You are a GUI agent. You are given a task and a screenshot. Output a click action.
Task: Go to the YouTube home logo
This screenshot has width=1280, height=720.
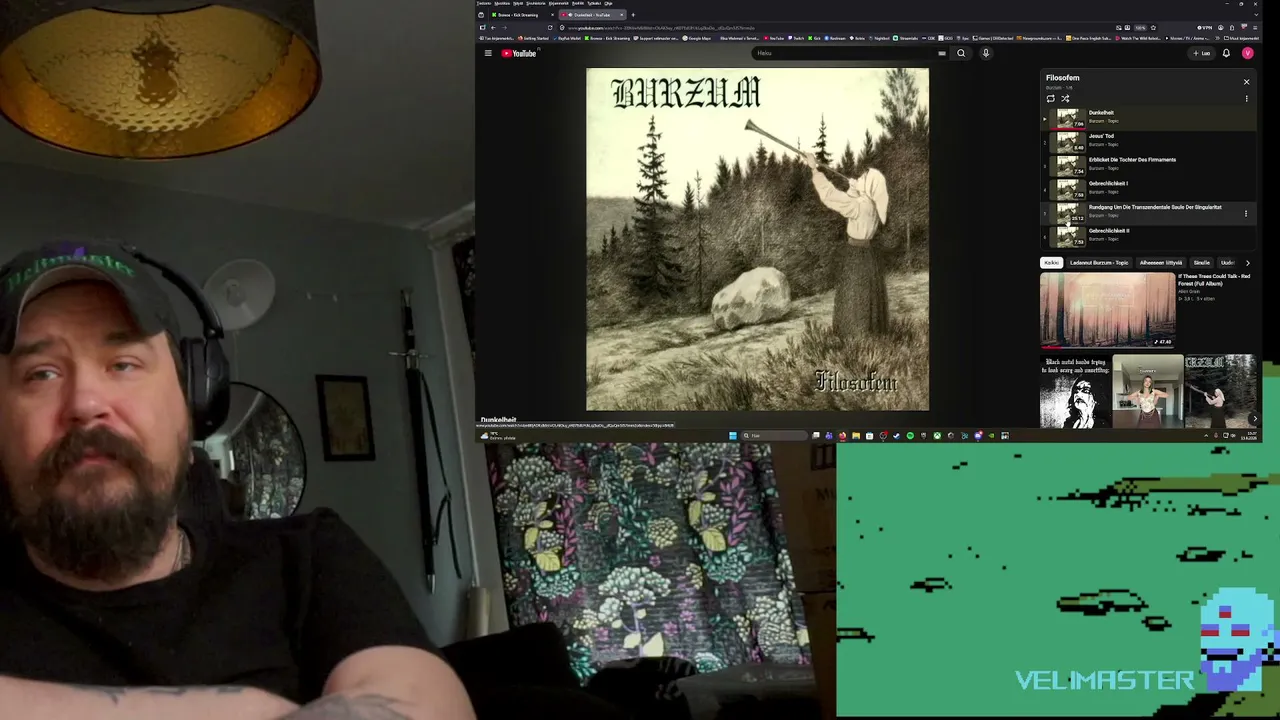click(x=519, y=53)
